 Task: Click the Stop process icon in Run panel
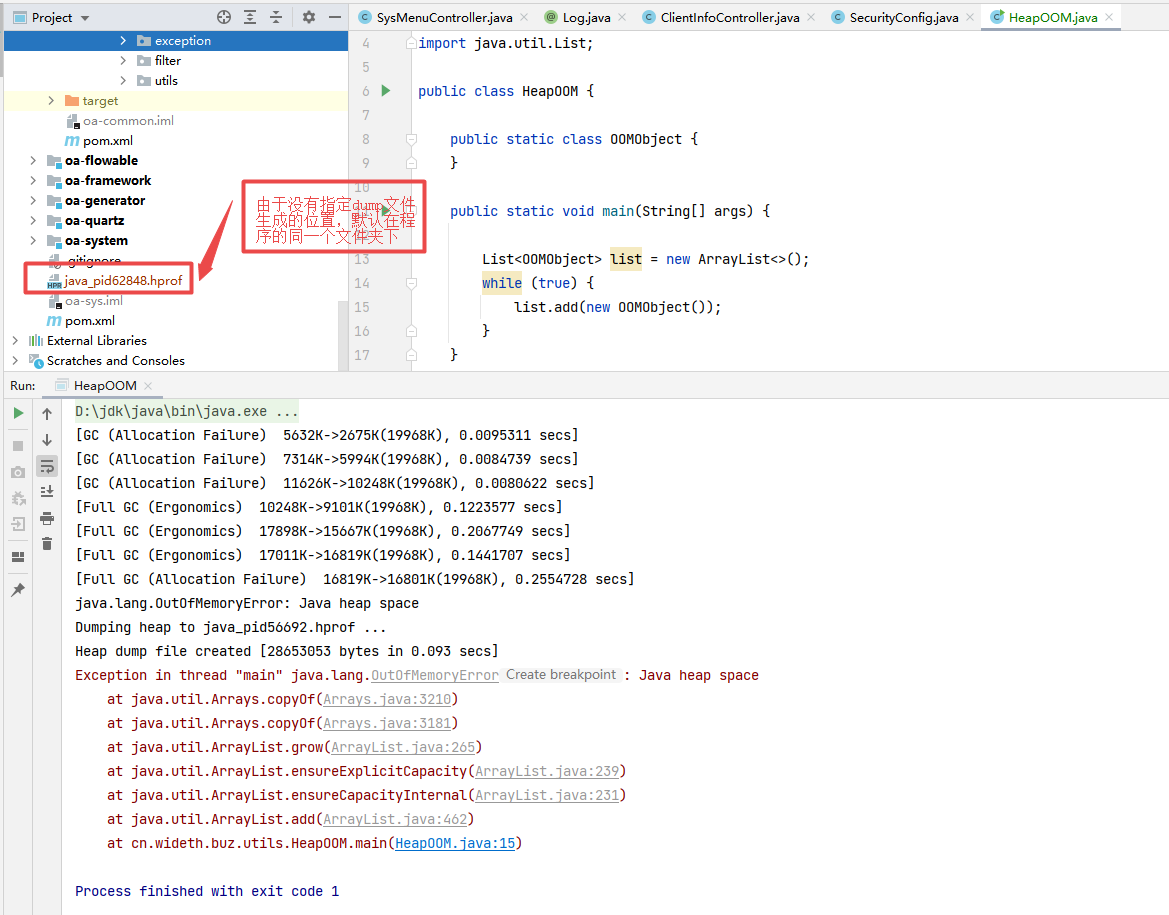pos(19,446)
